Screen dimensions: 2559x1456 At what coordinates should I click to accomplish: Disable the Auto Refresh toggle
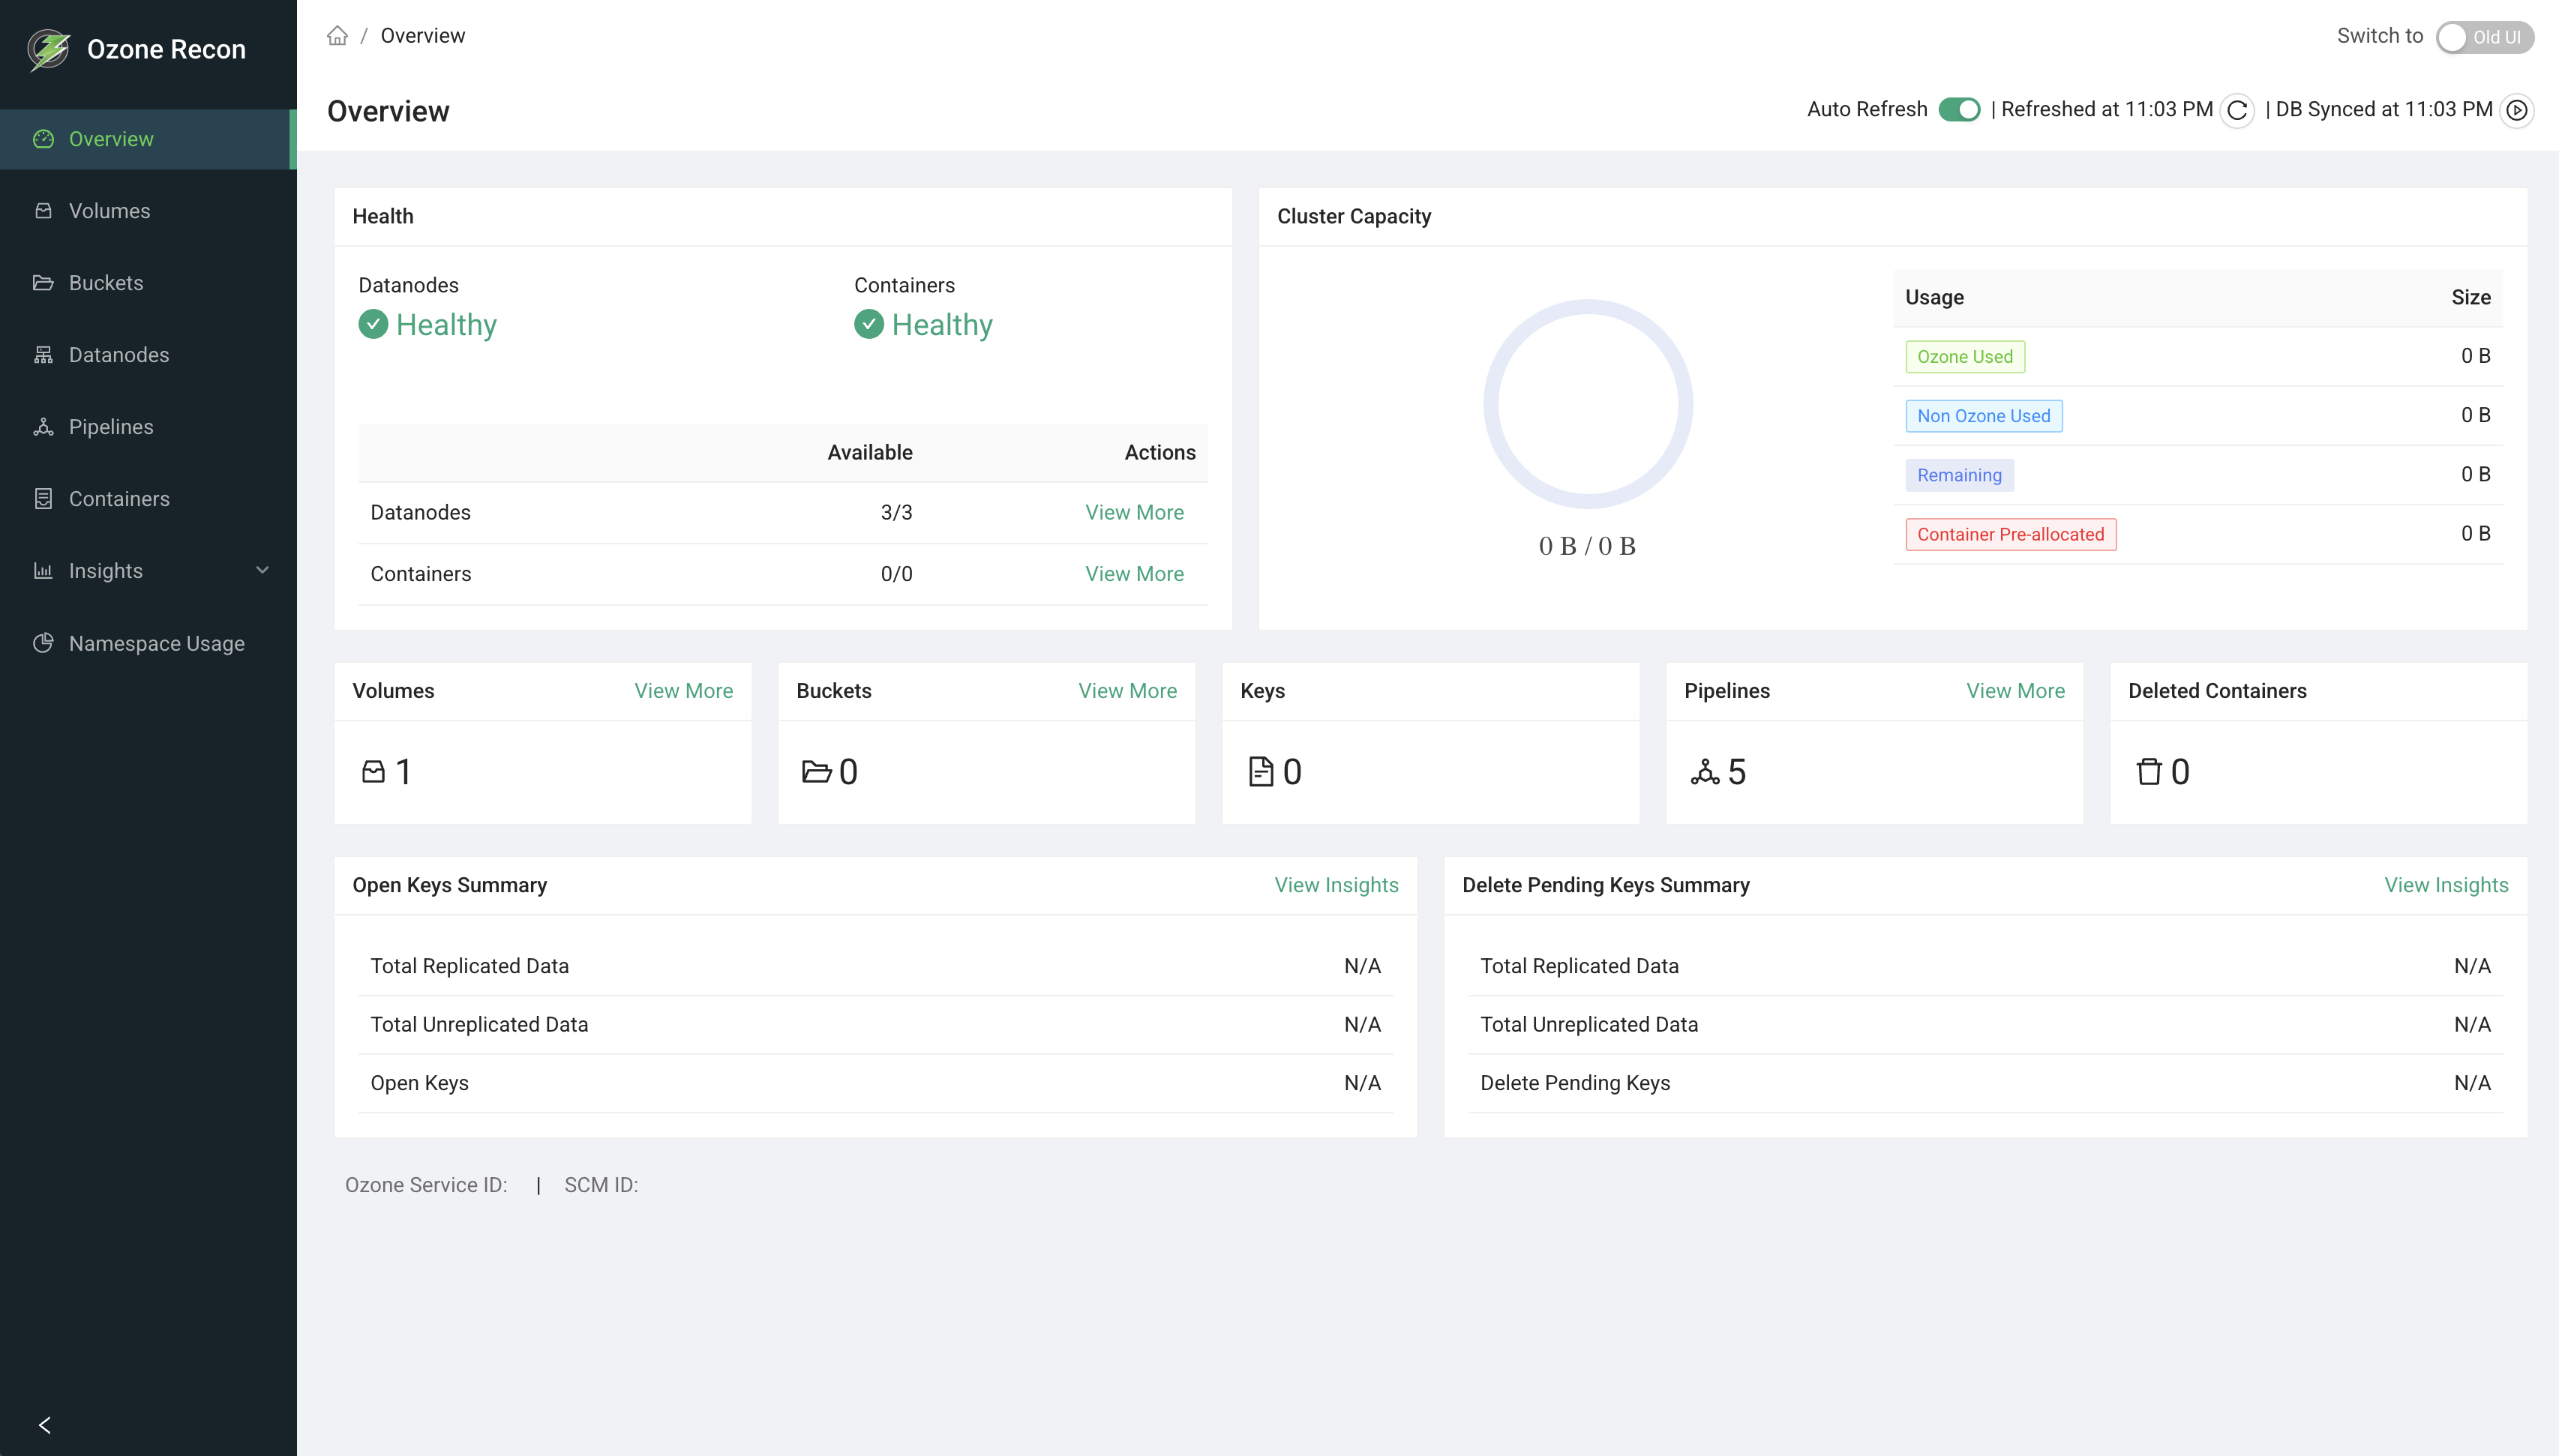pyautogui.click(x=1961, y=110)
